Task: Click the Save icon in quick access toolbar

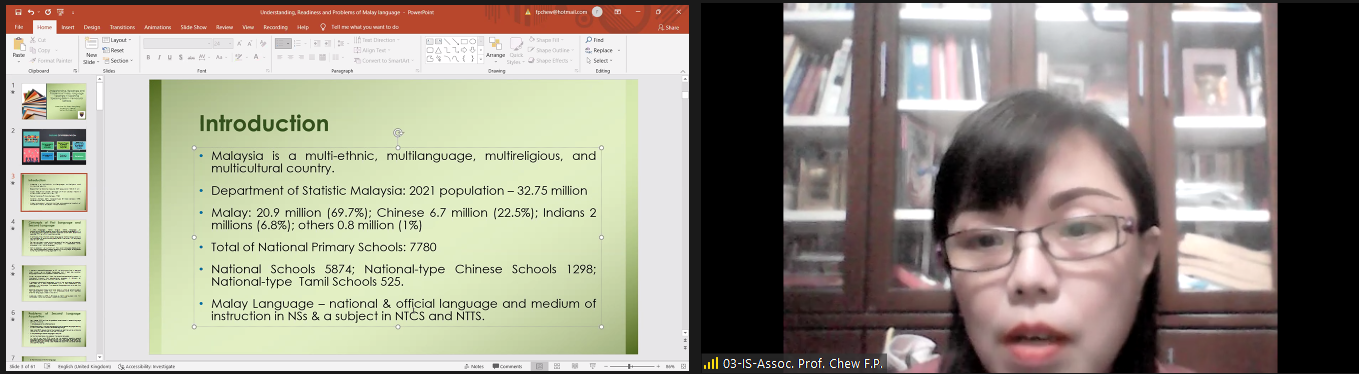Action: click(18, 12)
